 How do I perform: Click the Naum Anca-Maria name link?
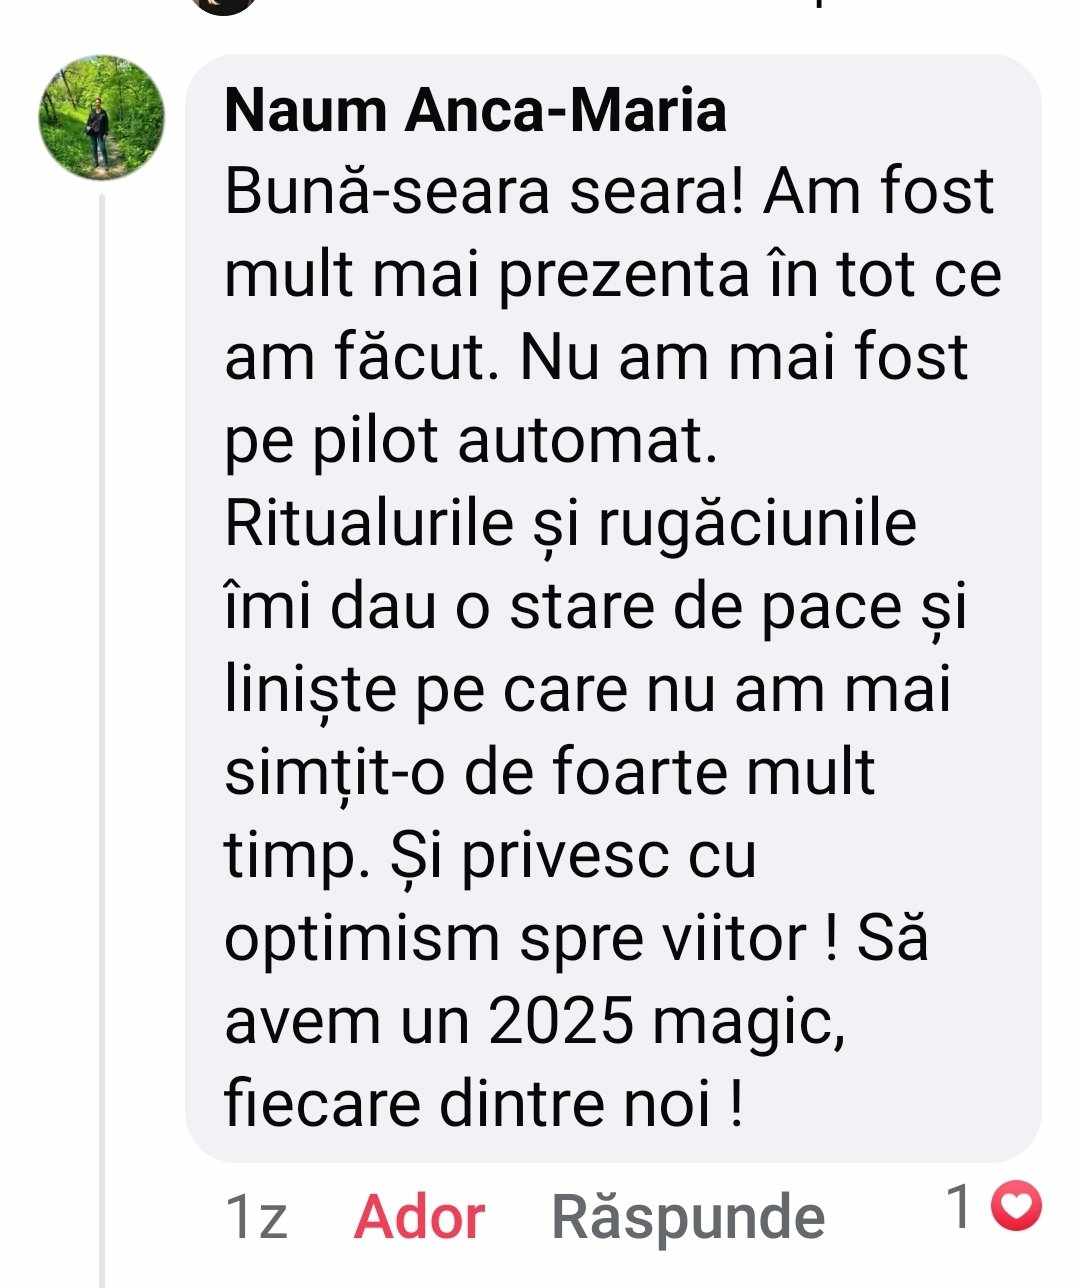click(x=476, y=110)
